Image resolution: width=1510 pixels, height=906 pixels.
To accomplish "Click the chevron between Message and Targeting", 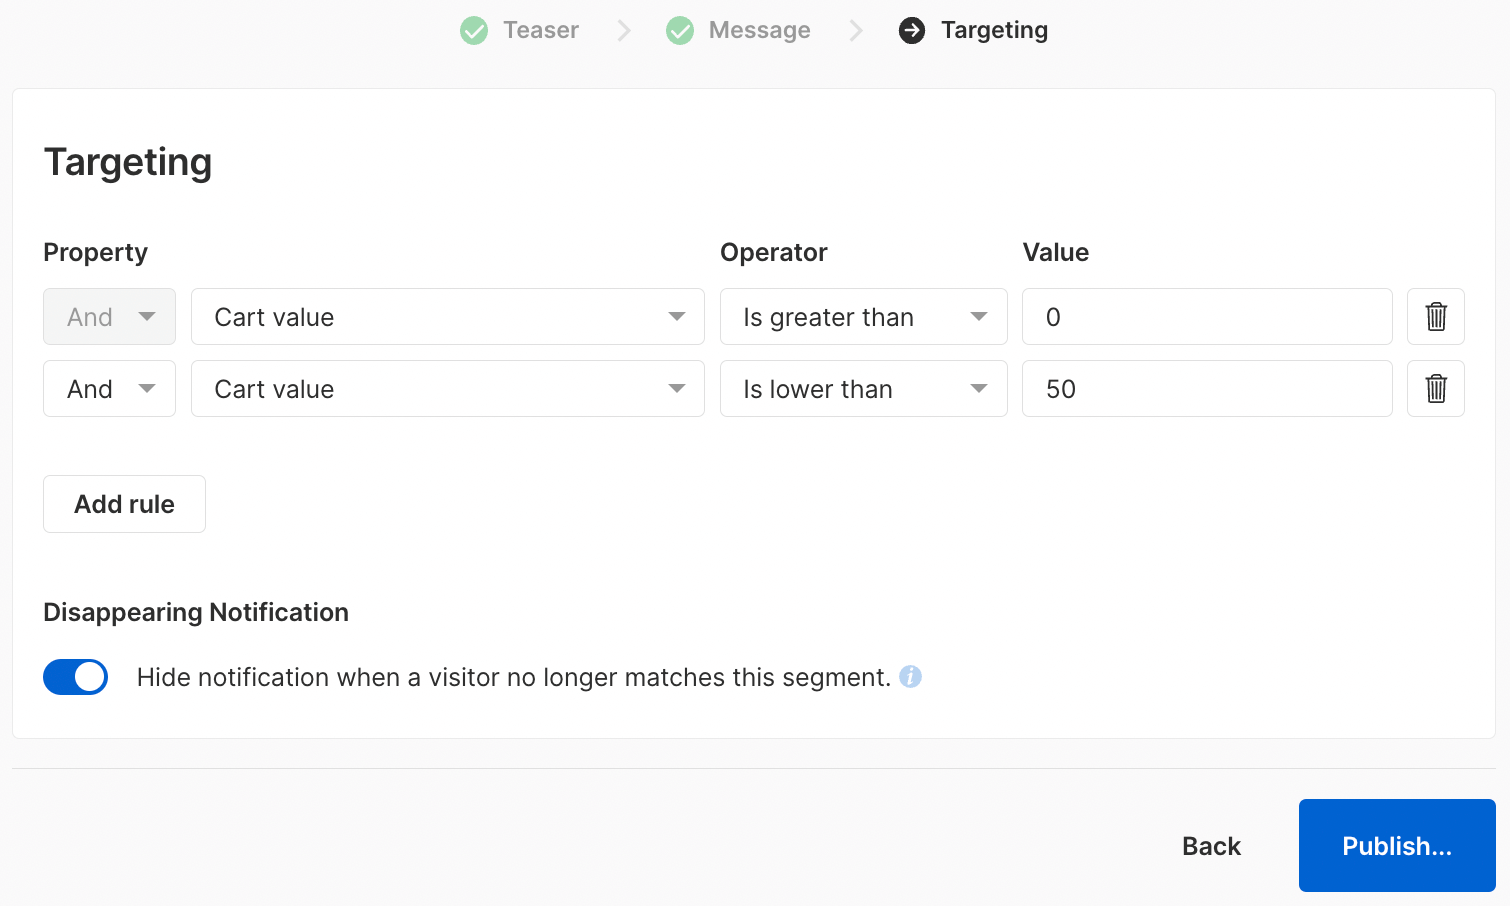I will [x=856, y=31].
